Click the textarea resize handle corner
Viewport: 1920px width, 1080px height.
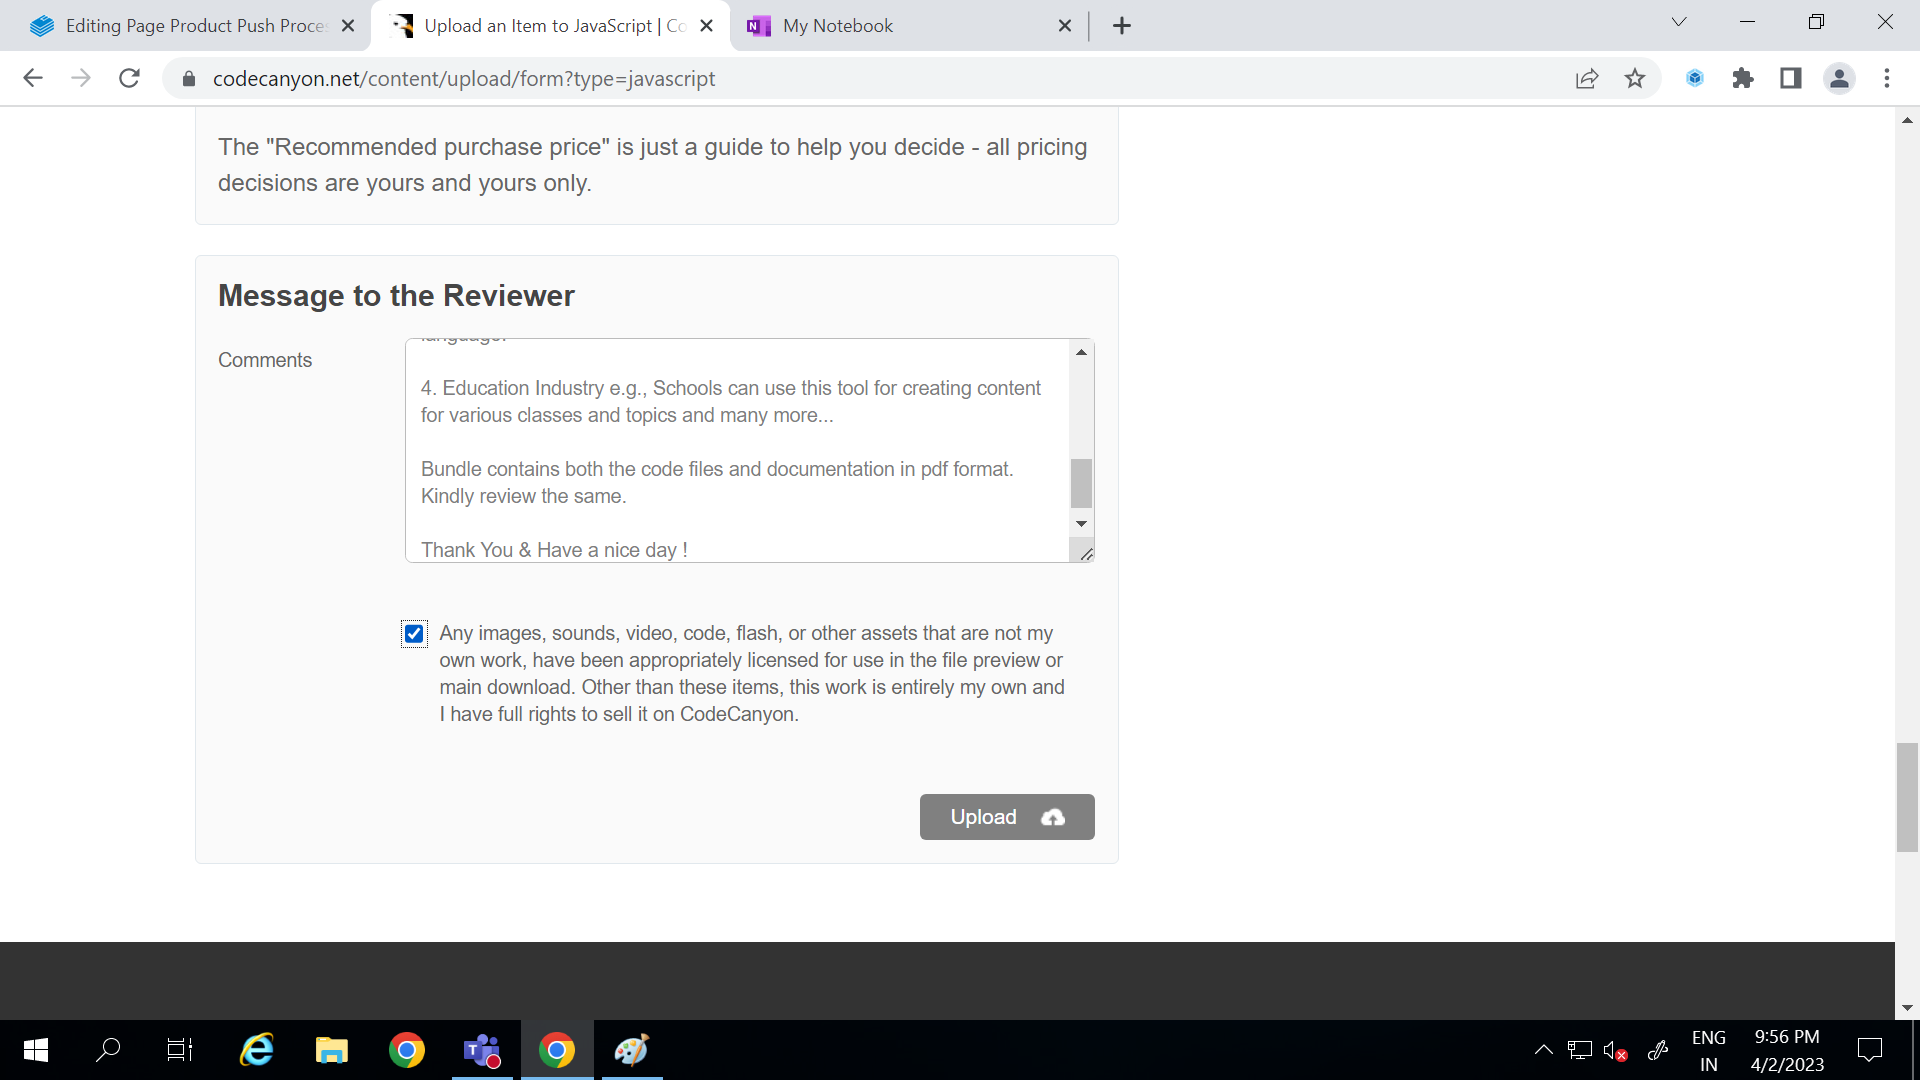1086,553
